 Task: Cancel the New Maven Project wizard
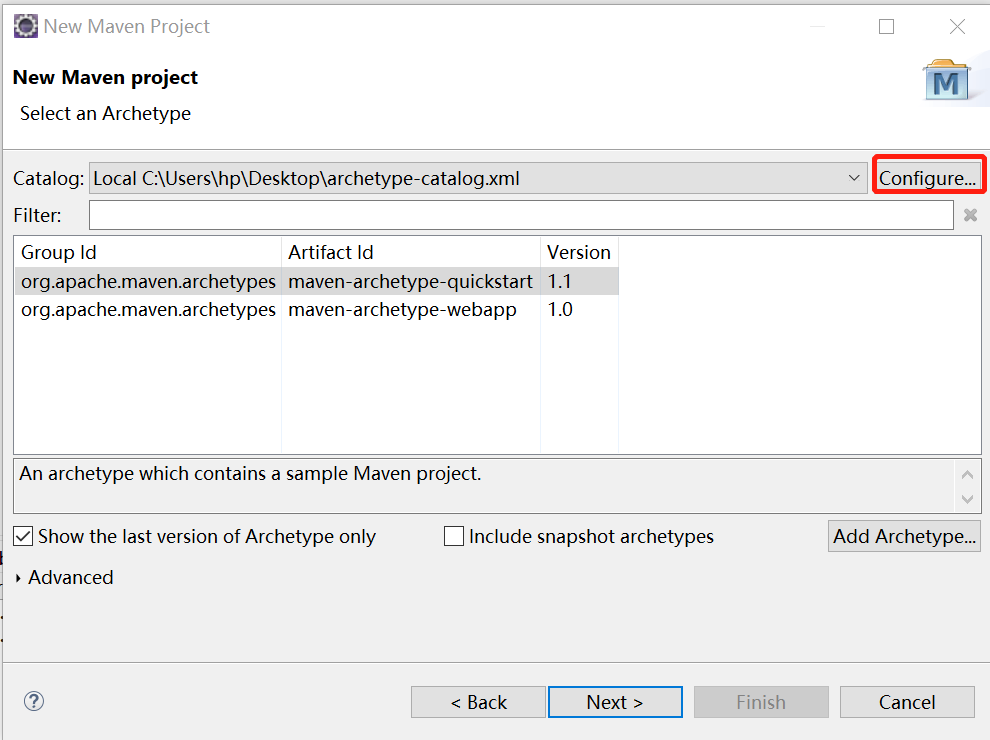point(907,702)
